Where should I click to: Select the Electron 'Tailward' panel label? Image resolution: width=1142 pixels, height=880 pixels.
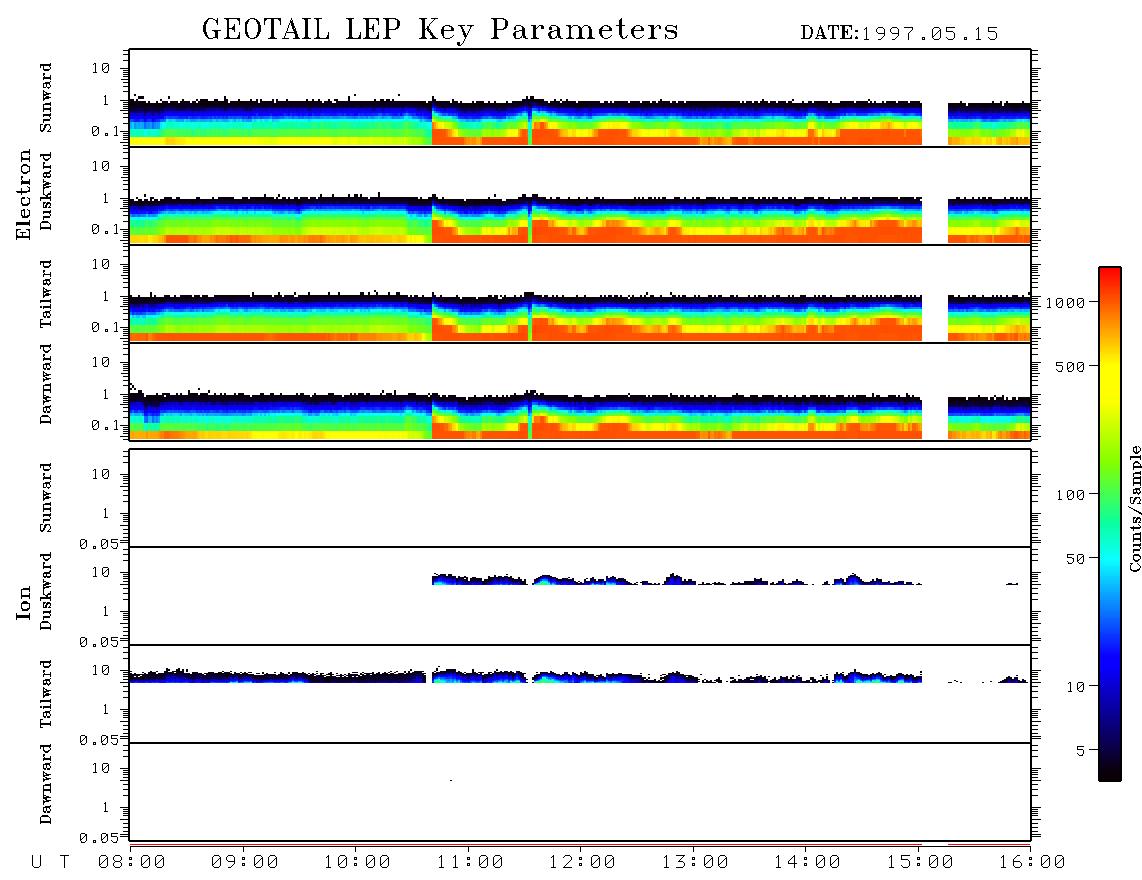click(46, 293)
